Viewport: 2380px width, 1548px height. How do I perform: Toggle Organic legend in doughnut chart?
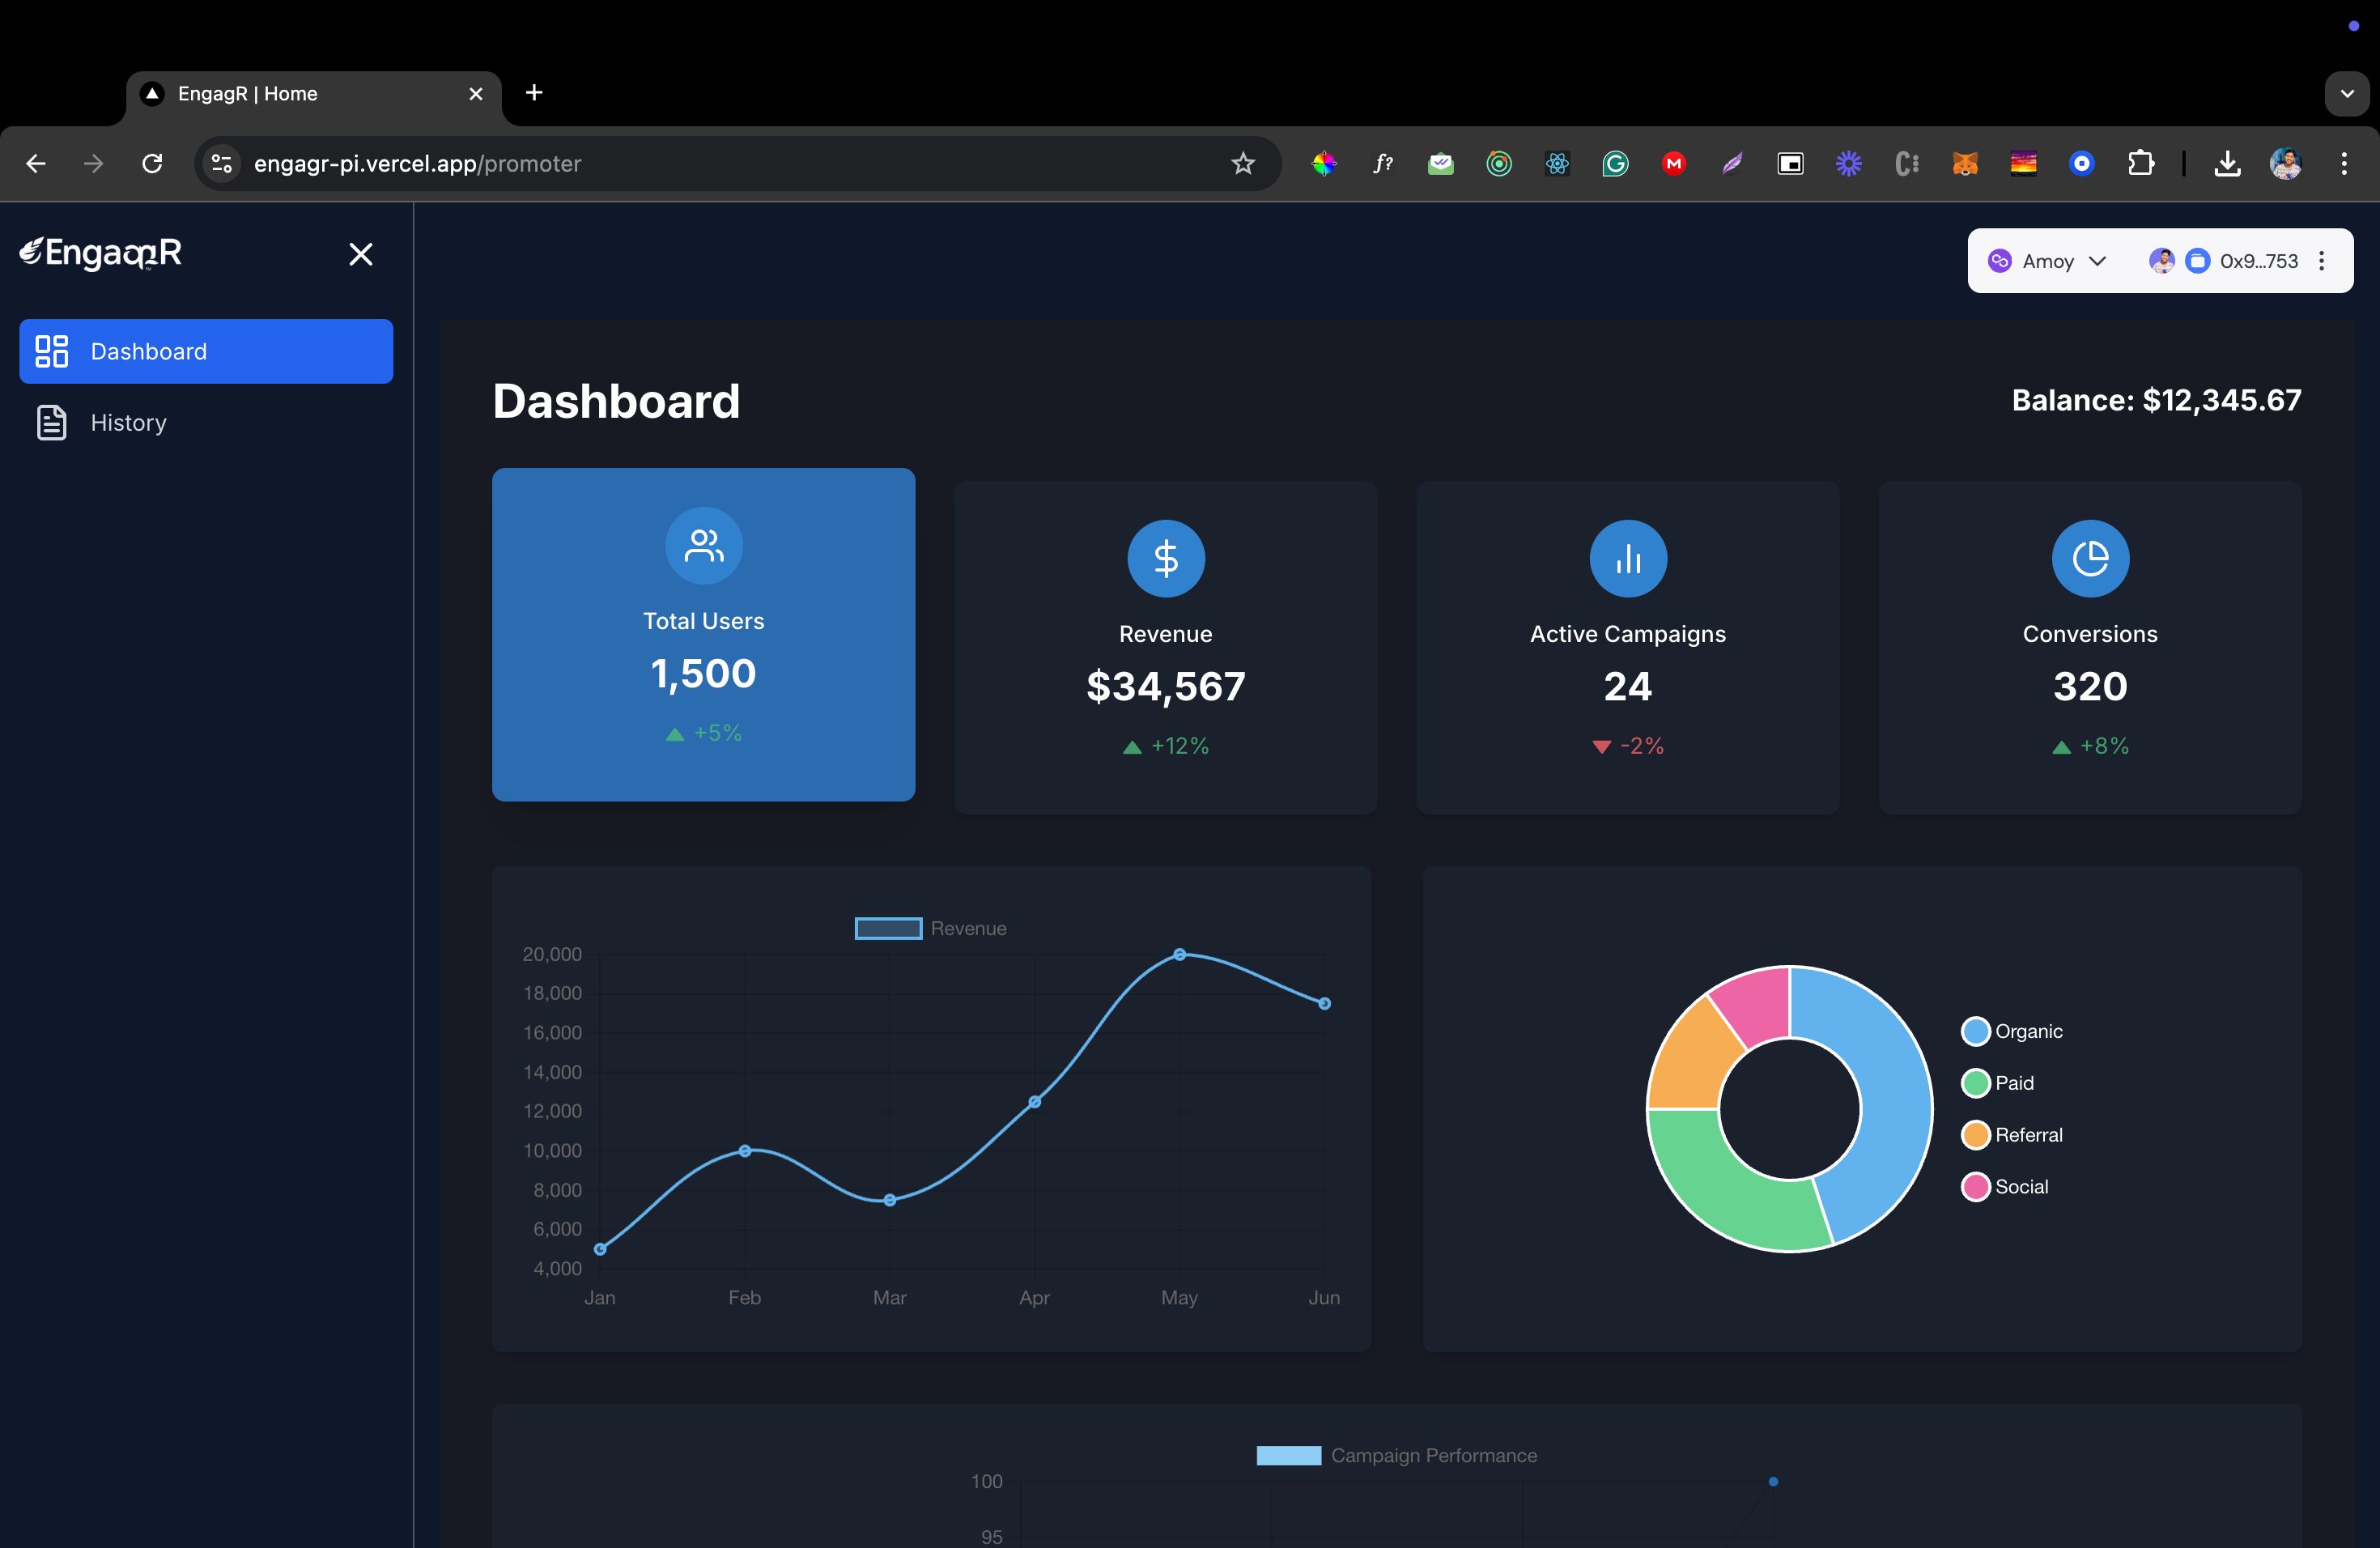[x=2011, y=1031]
